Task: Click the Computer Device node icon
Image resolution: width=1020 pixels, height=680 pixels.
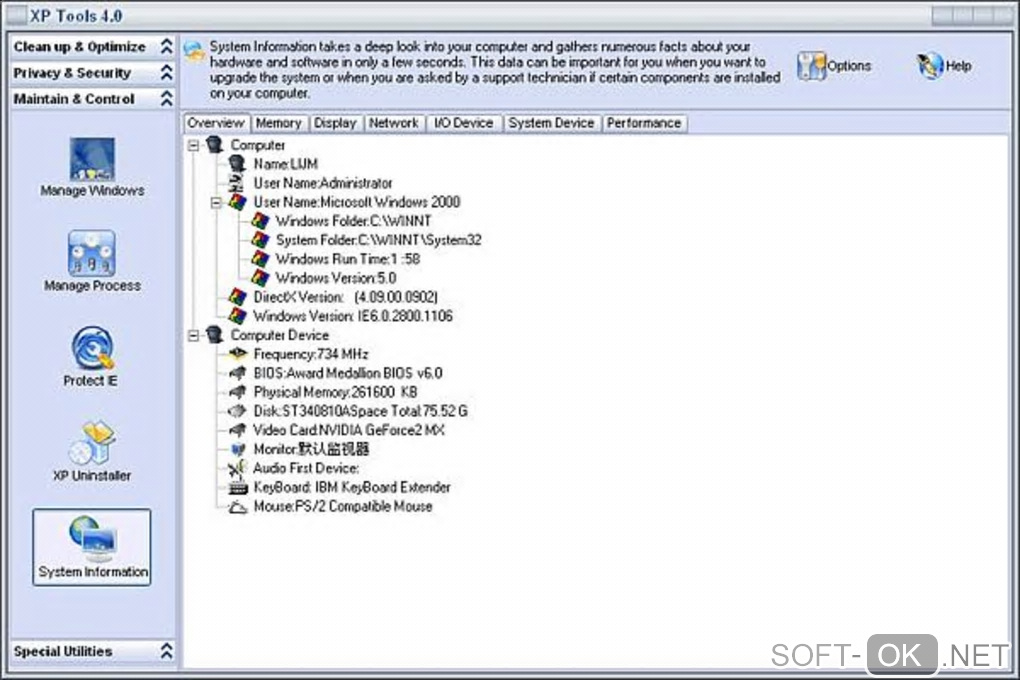Action: (x=214, y=334)
